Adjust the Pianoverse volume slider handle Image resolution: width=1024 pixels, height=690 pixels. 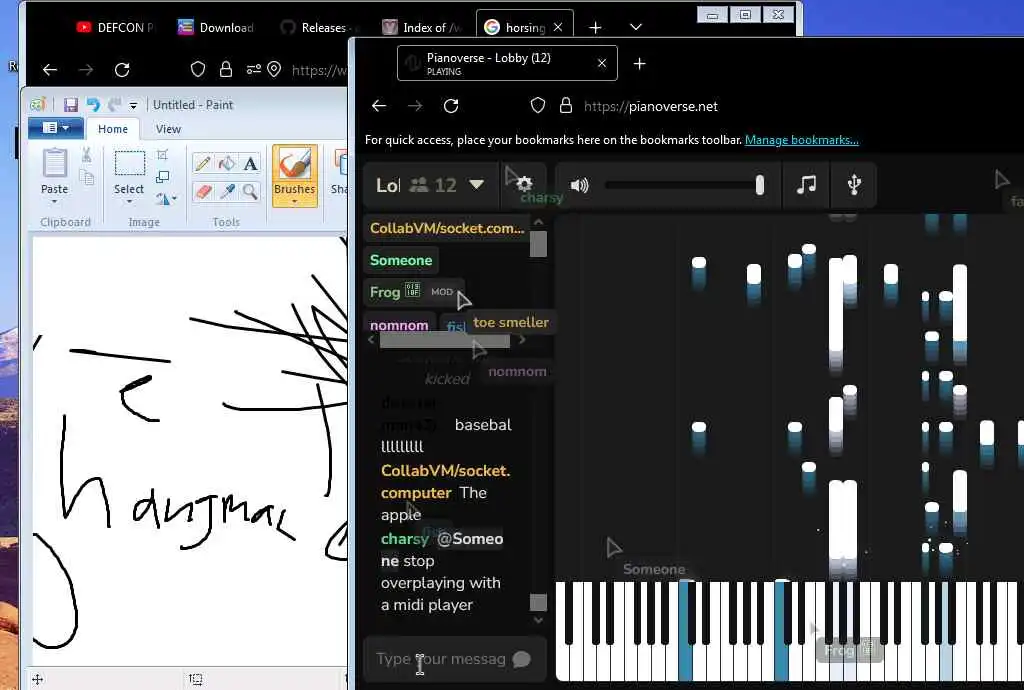[760, 185]
